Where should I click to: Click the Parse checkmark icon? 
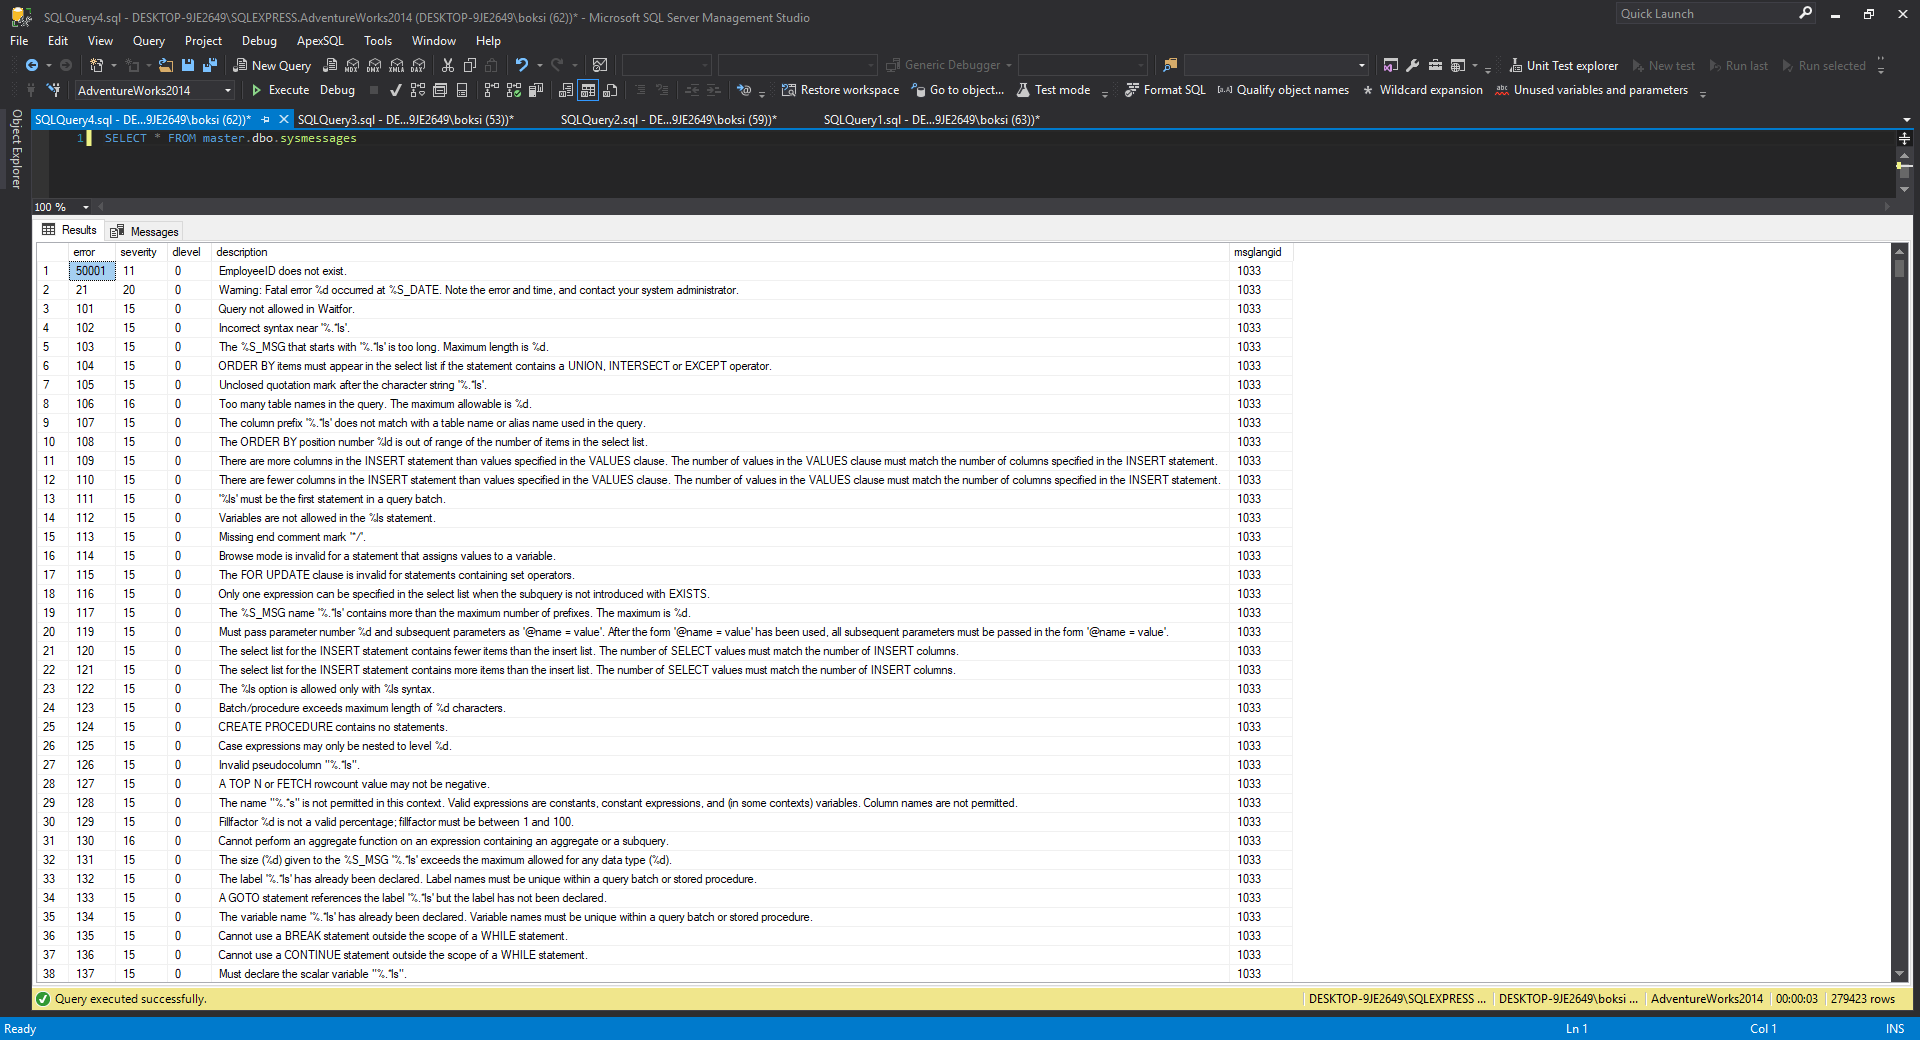(396, 90)
